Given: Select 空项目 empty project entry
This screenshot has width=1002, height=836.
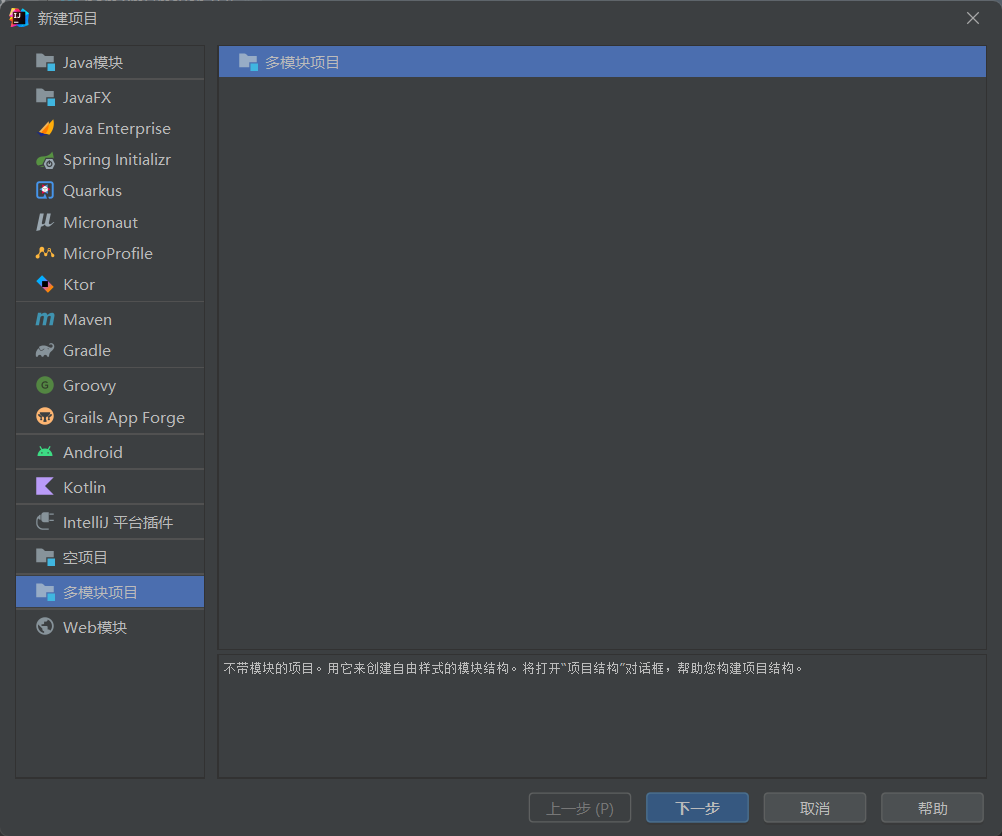Looking at the screenshot, I should click(x=110, y=557).
